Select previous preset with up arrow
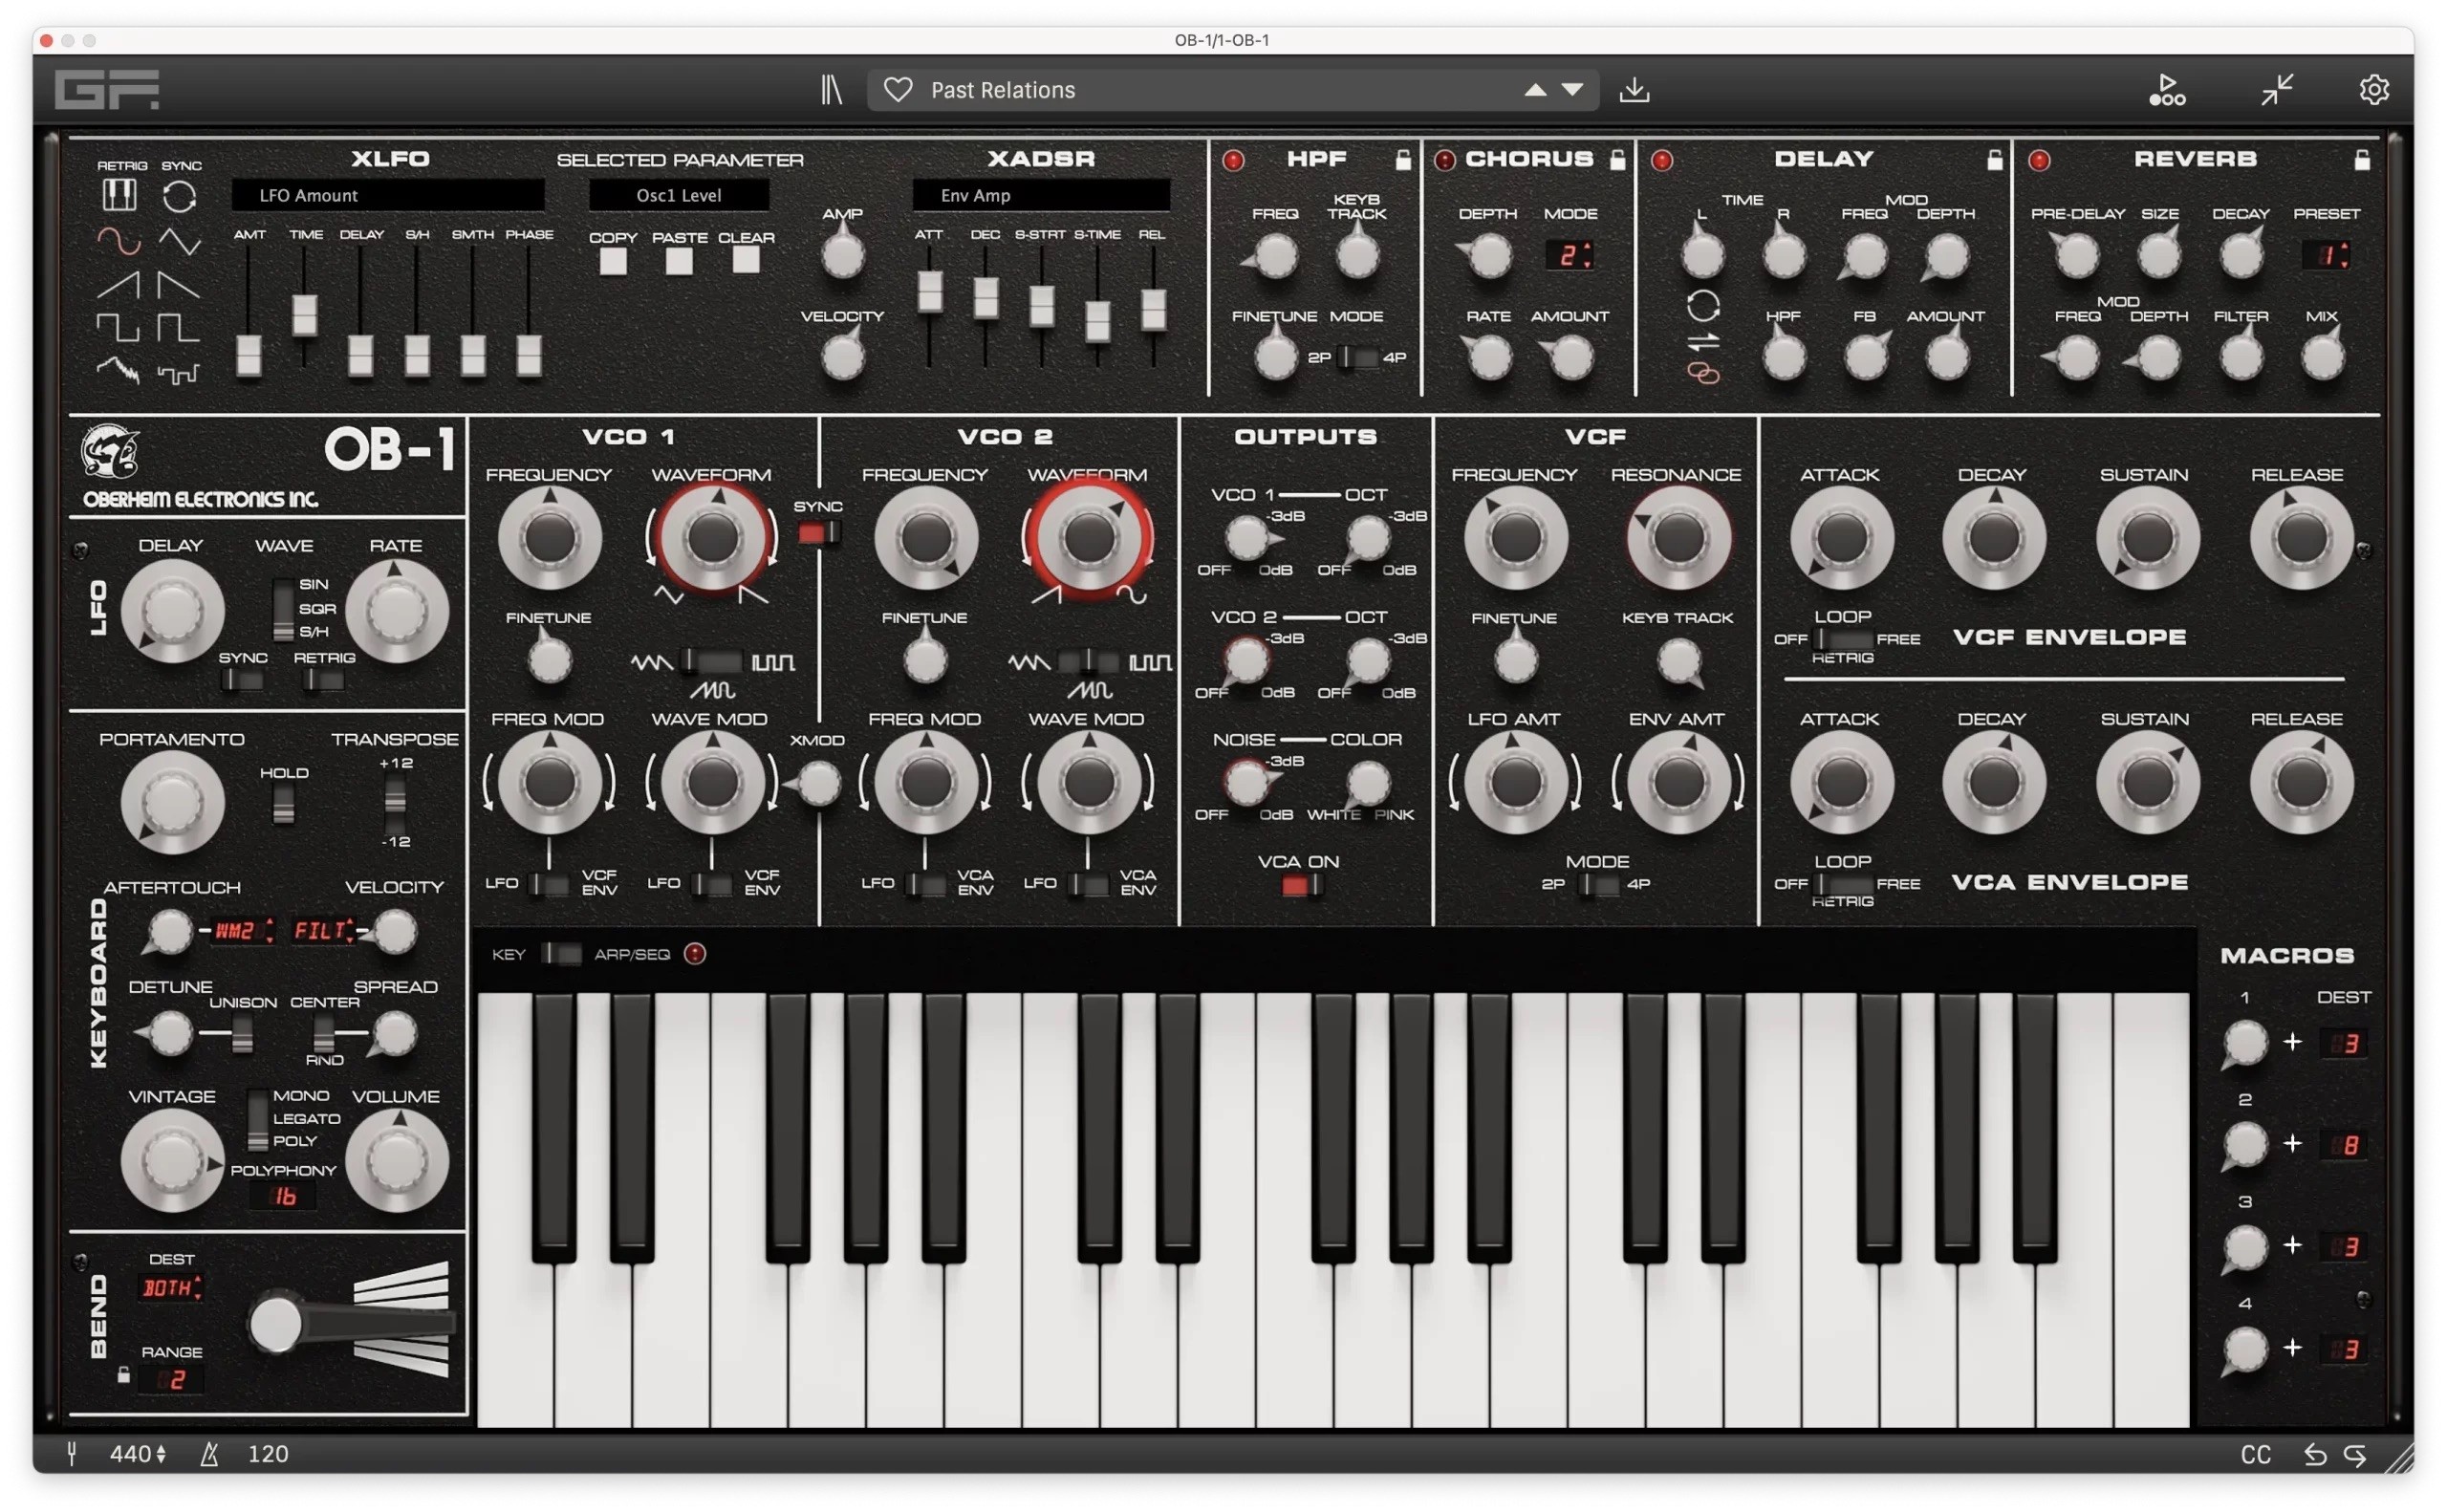Screen dimensions: 2447x1512 (1536, 90)
